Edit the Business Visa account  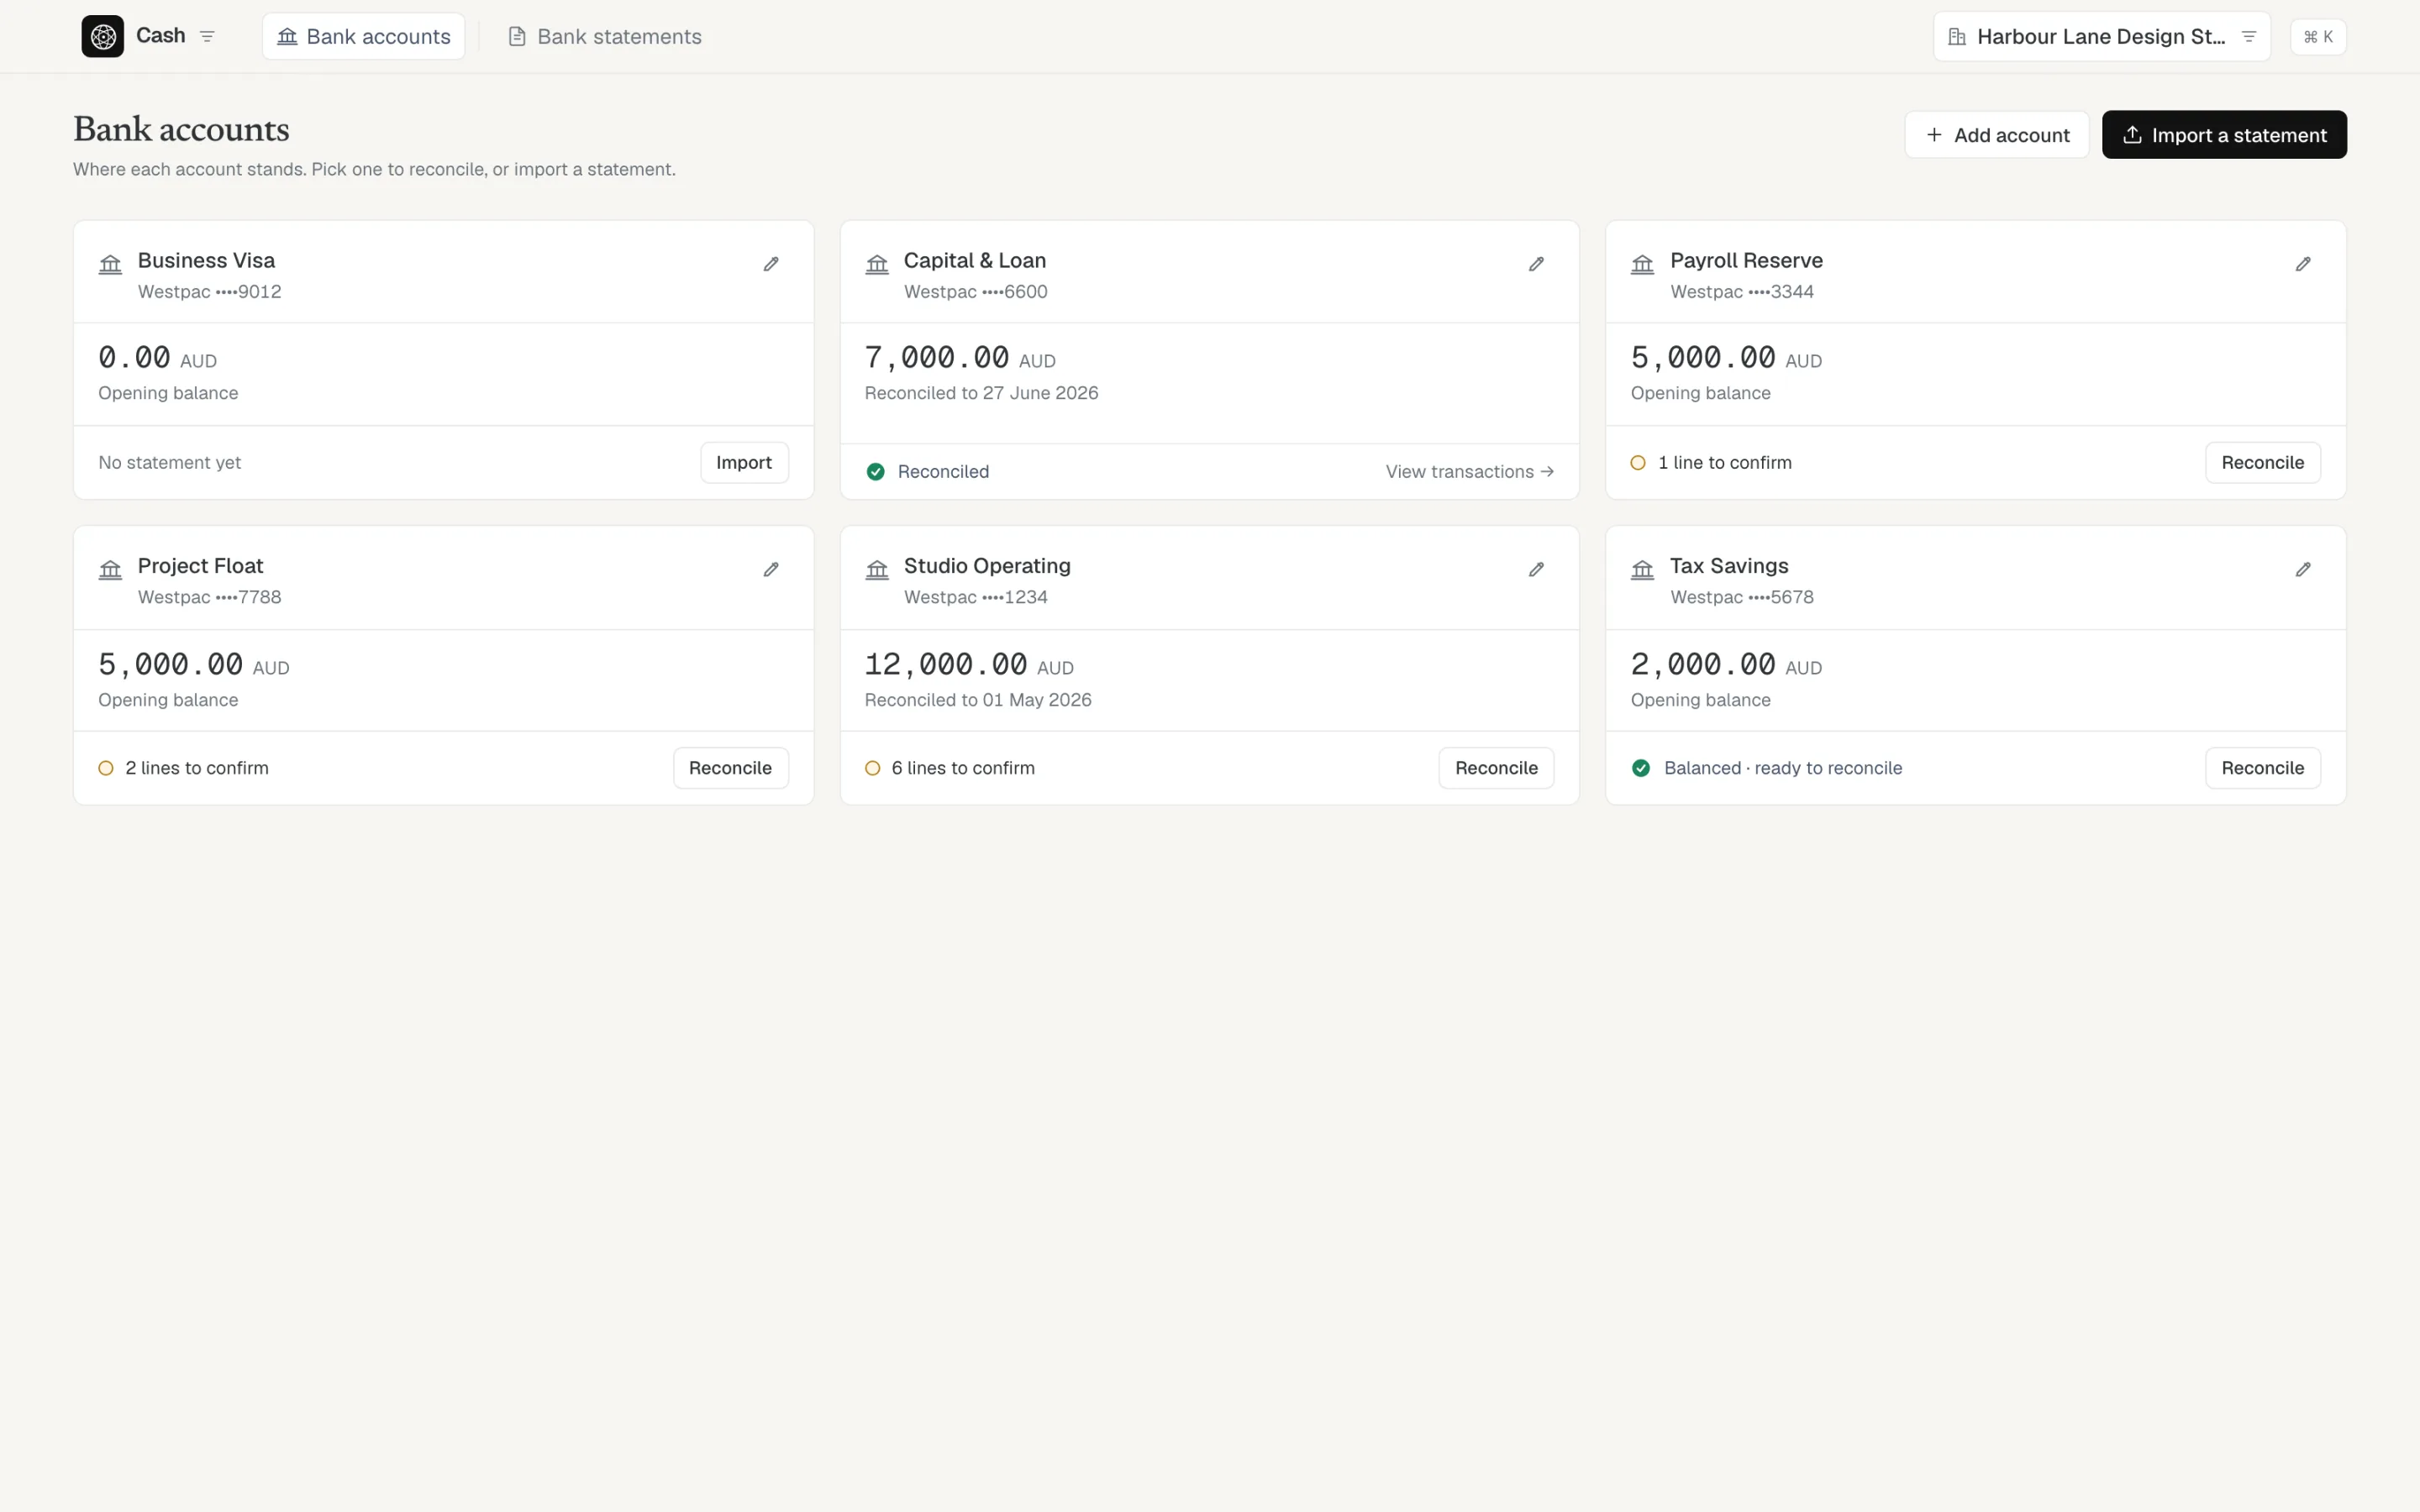point(771,264)
